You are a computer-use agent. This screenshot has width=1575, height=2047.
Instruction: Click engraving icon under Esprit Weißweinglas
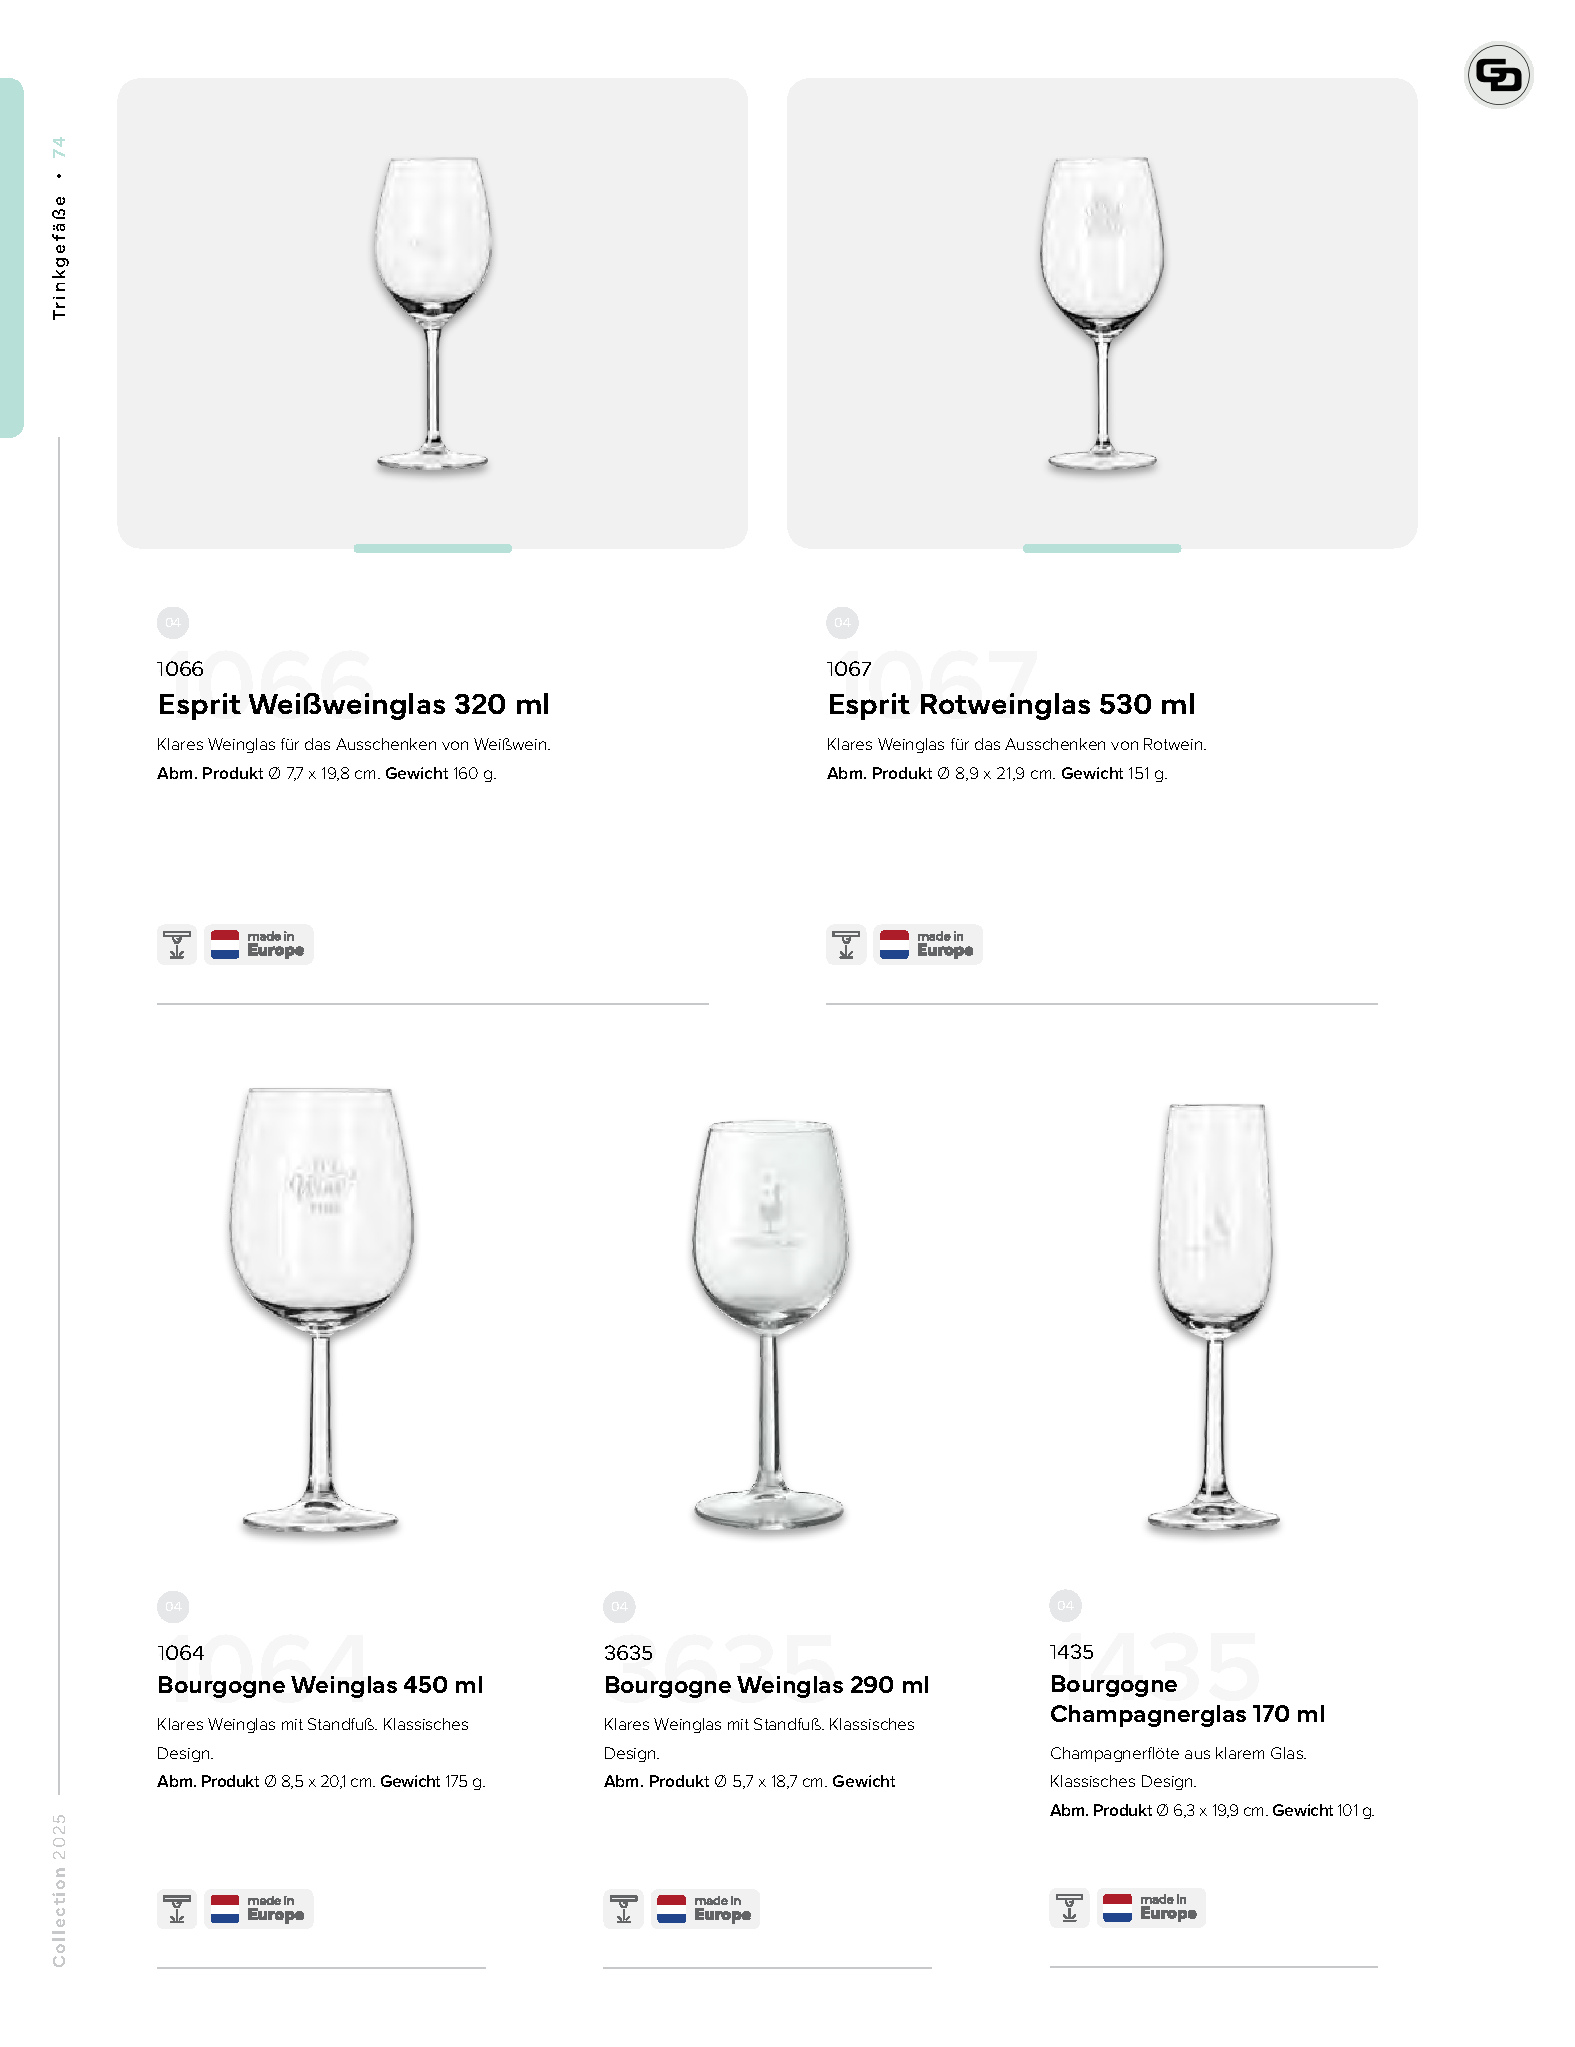[177, 945]
